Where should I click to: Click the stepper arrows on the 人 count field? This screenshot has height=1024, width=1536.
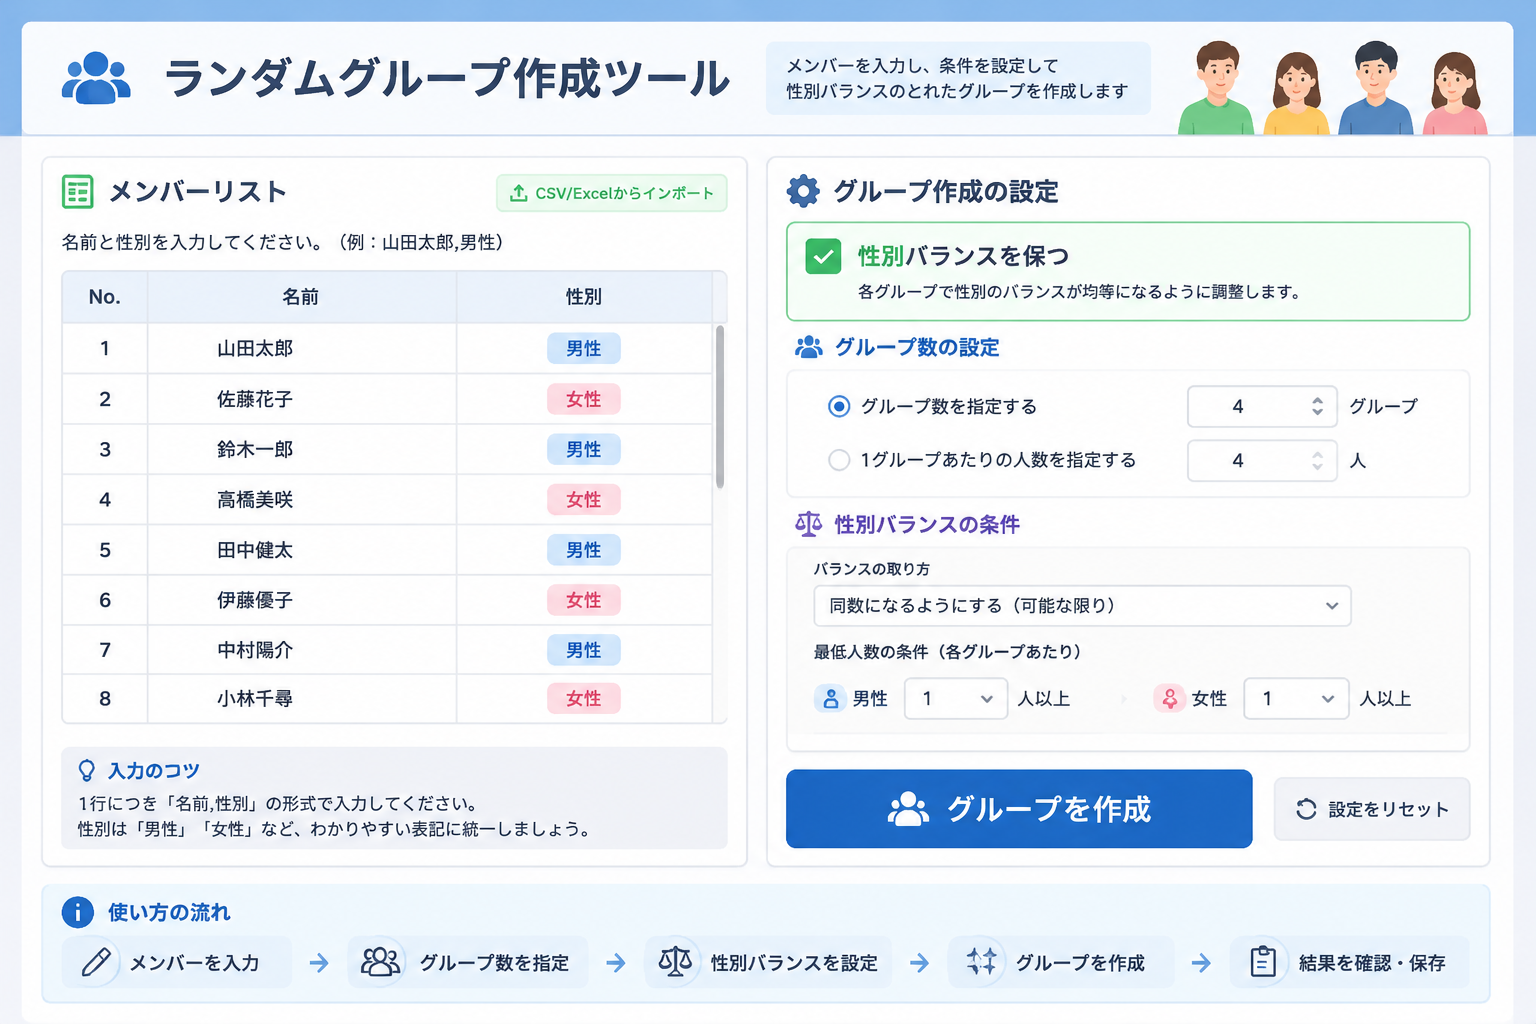click(x=1317, y=460)
